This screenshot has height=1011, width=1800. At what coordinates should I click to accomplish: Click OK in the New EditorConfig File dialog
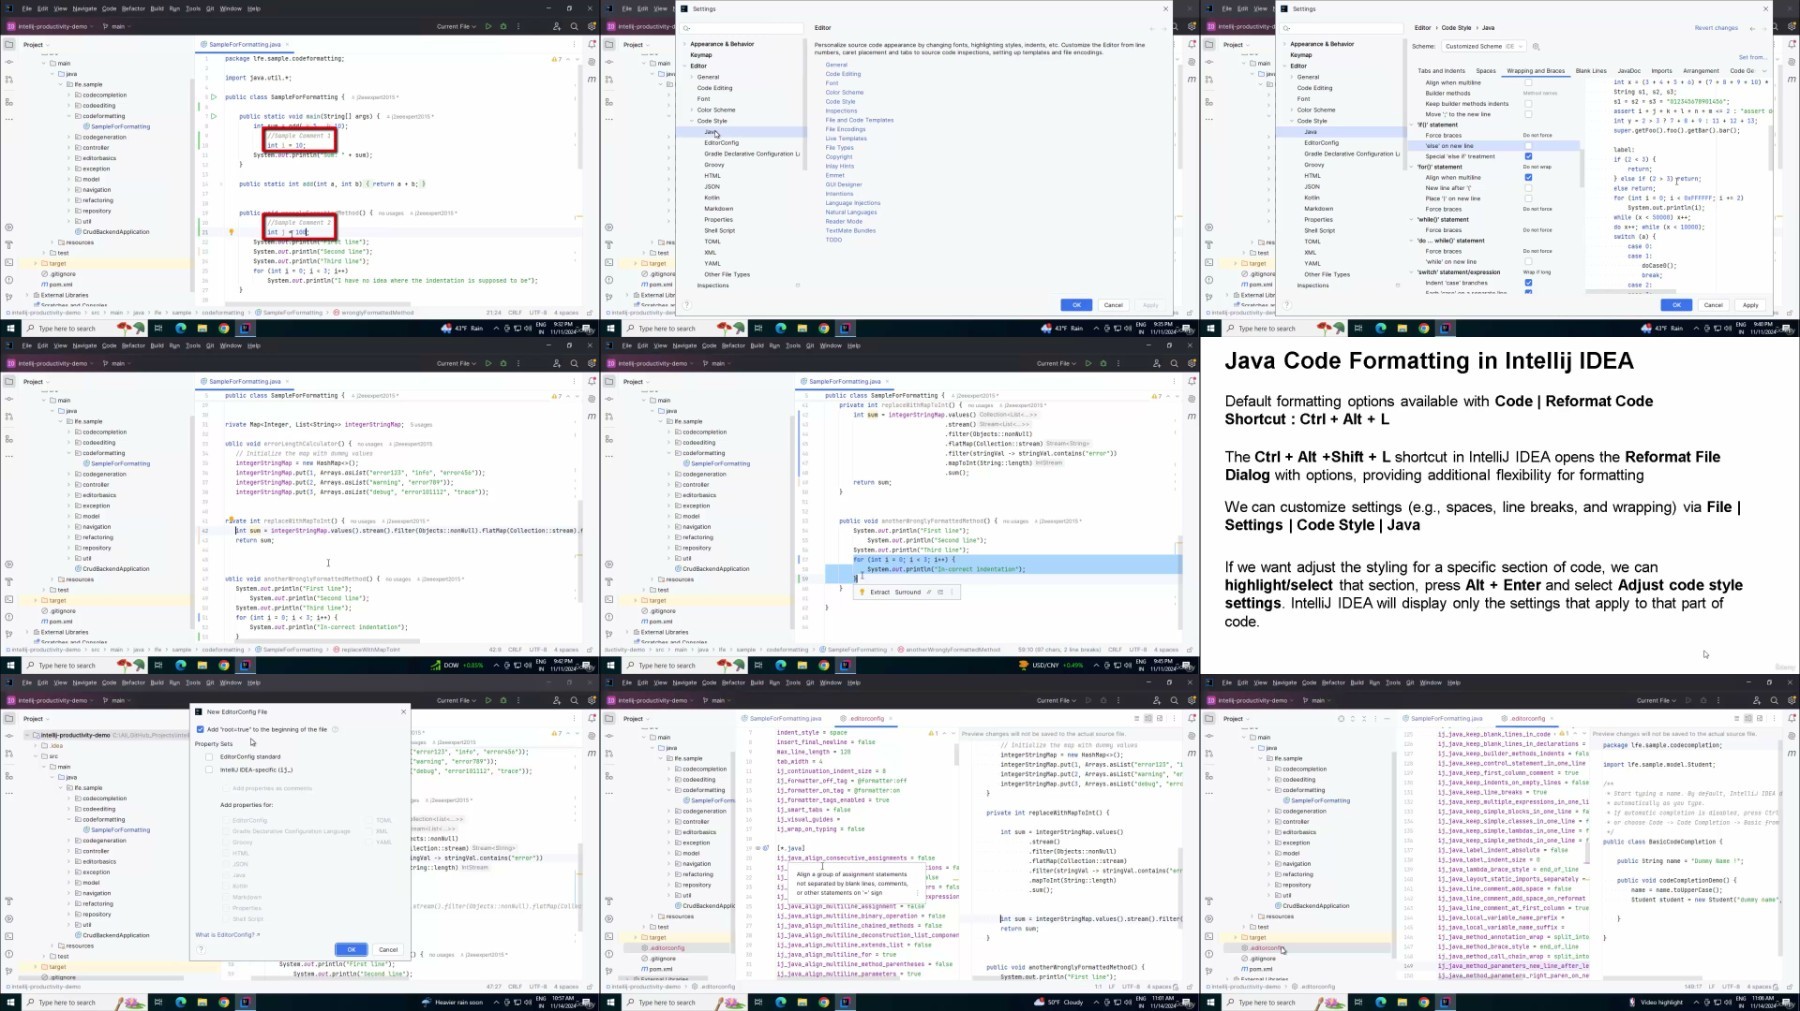(x=351, y=949)
